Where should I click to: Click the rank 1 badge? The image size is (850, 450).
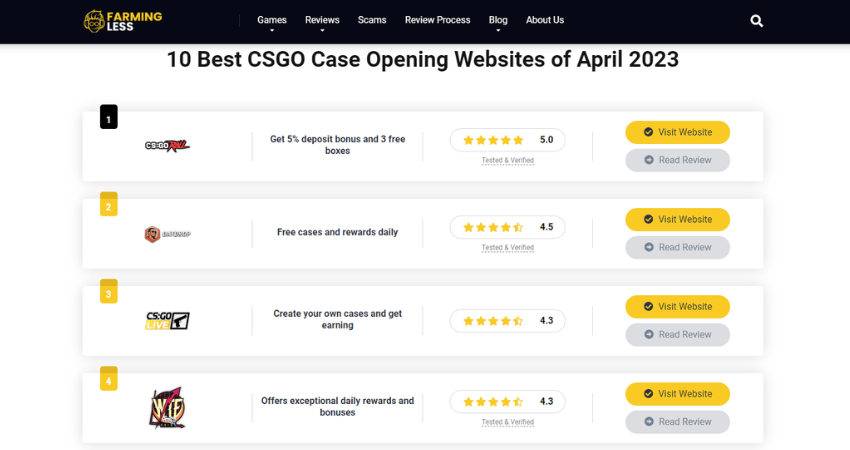pyautogui.click(x=108, y=117)
